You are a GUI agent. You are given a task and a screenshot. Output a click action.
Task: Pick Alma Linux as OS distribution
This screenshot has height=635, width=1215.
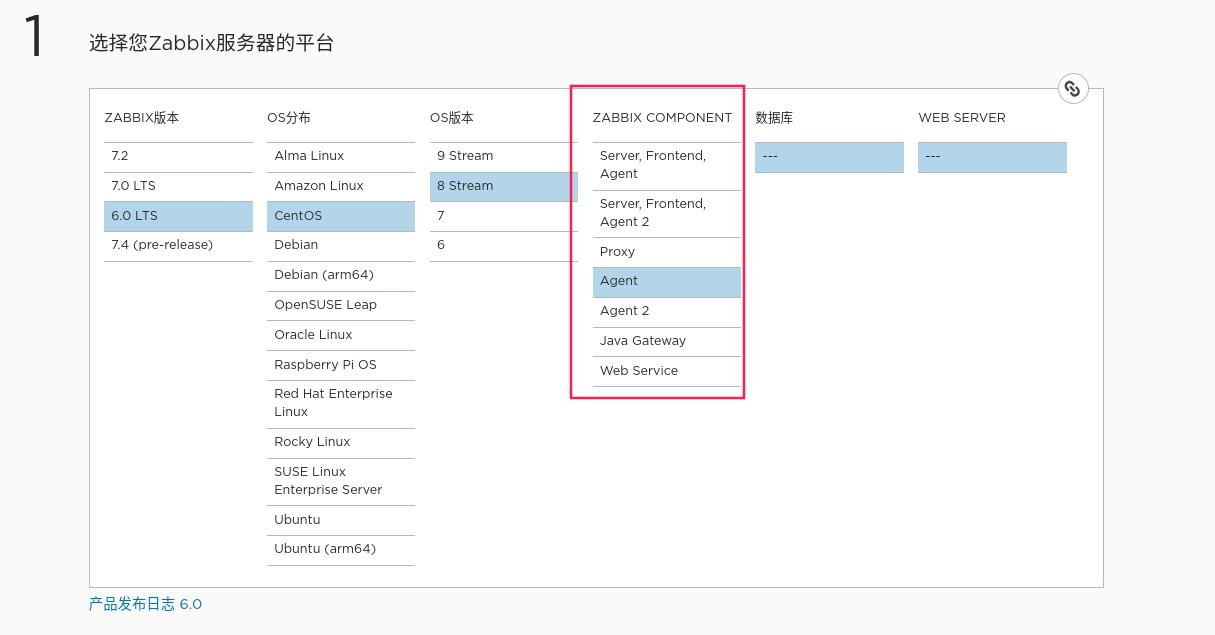341,157
